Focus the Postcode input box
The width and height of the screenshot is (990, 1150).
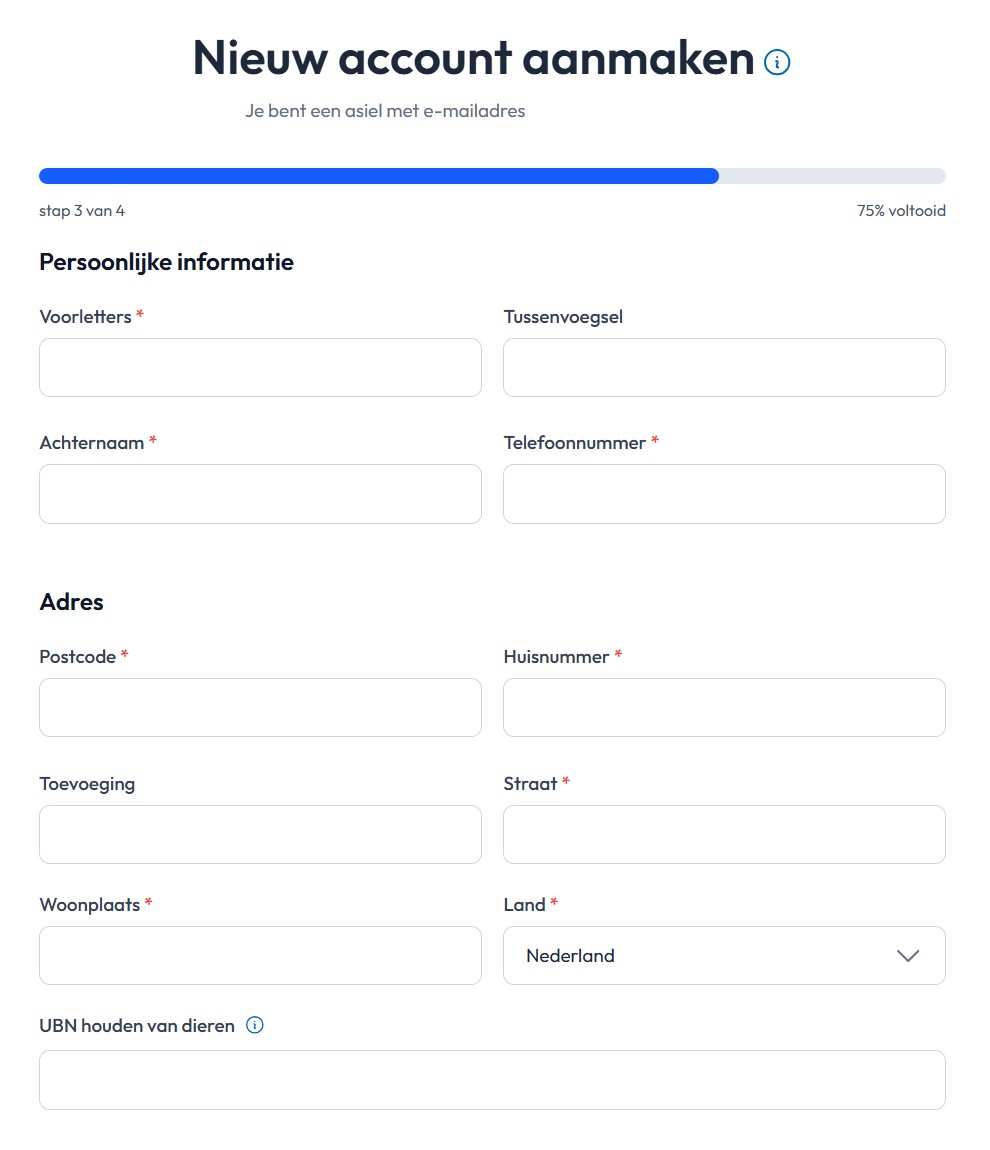260,707
